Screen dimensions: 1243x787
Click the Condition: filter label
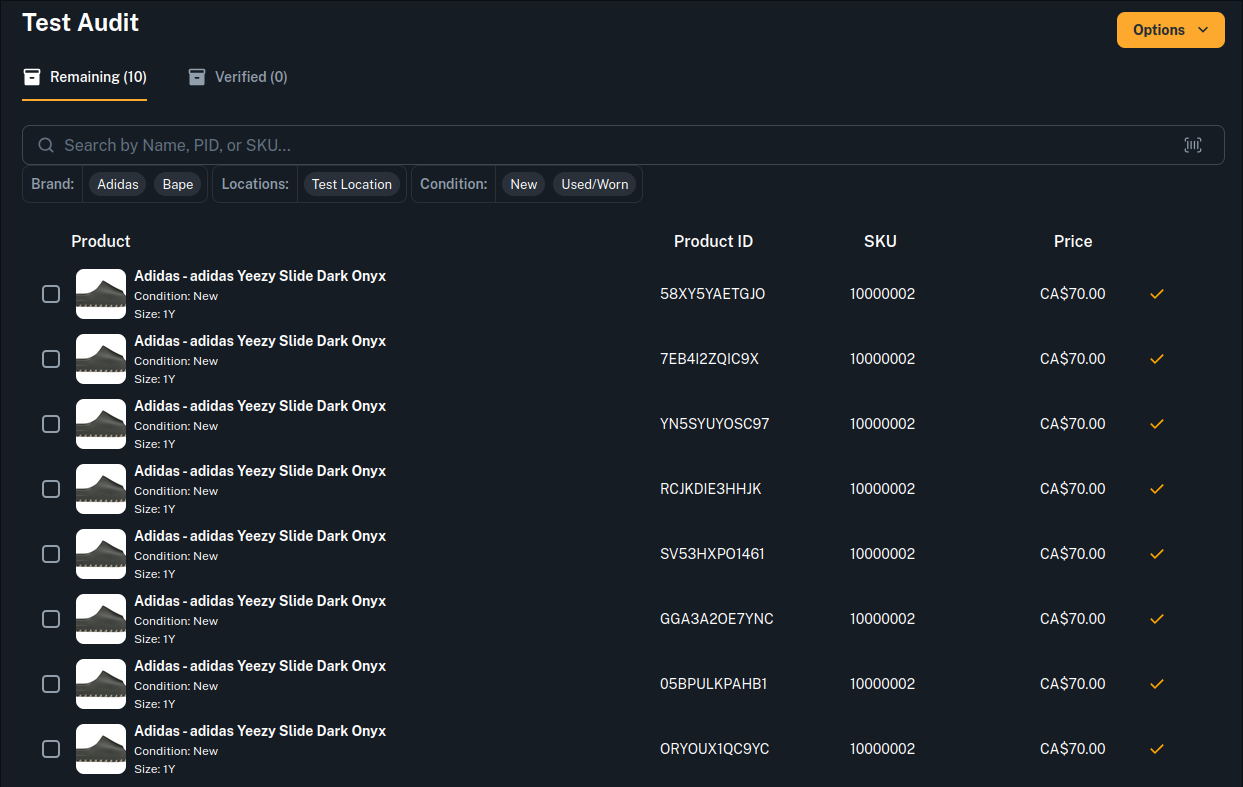[454, 184]
